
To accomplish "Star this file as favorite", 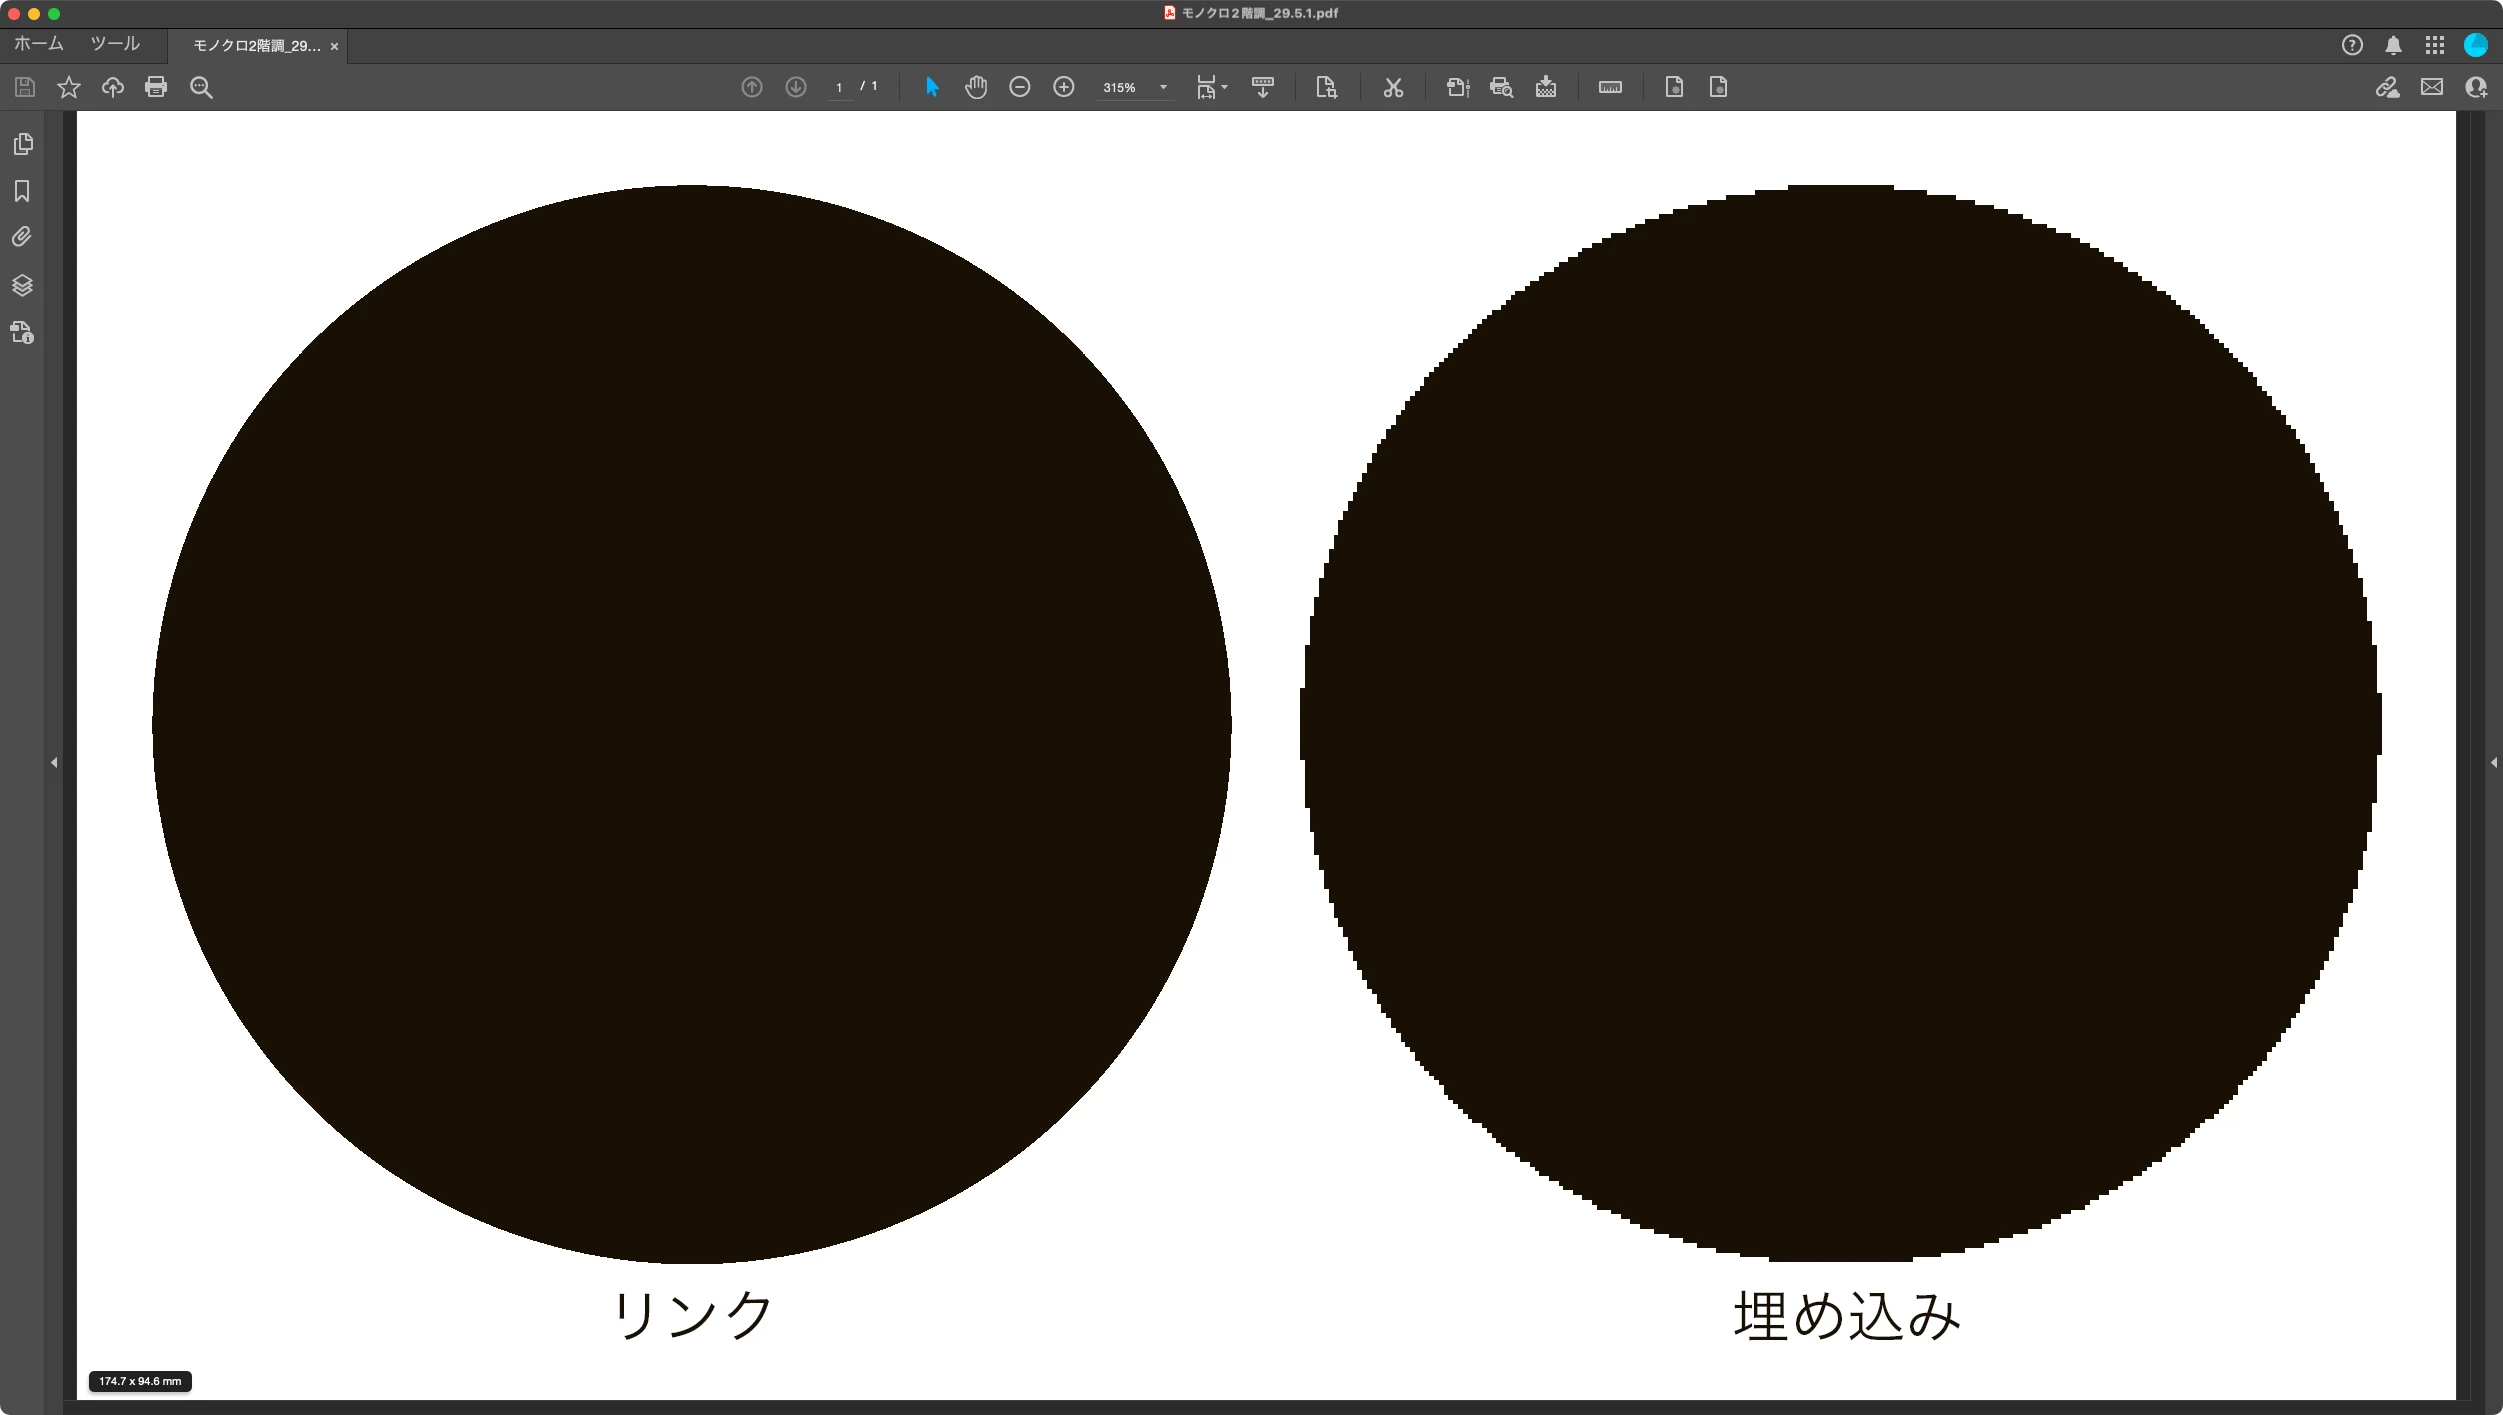I will point(68,87).
